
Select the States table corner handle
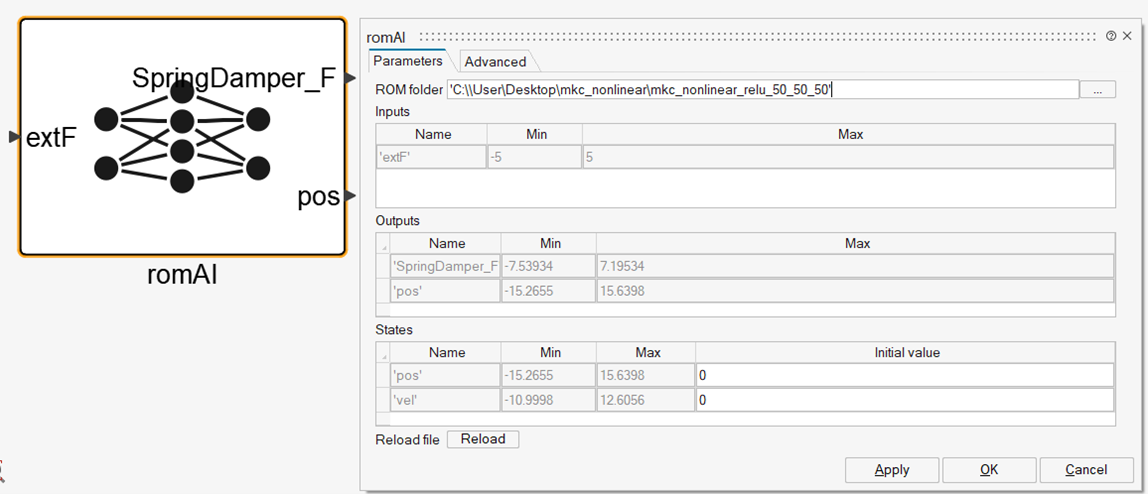(382, 352)
